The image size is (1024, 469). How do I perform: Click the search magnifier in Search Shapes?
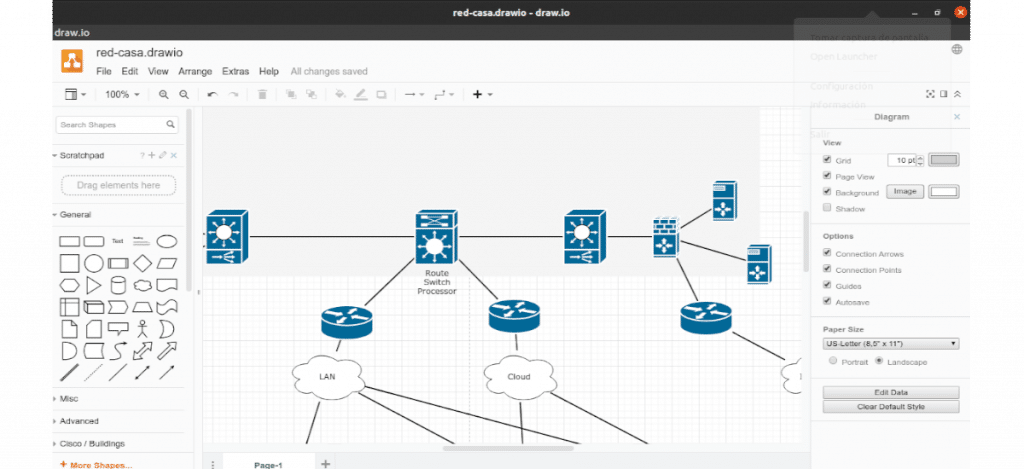170,124
